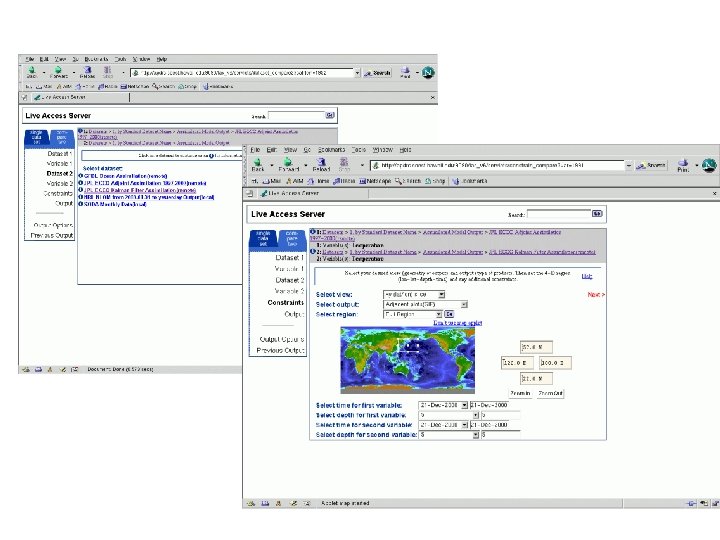Viewport: 720px width, 540px height.
Task: Open Home bookmark in front window personal toolbar
Action: (319, 181)
